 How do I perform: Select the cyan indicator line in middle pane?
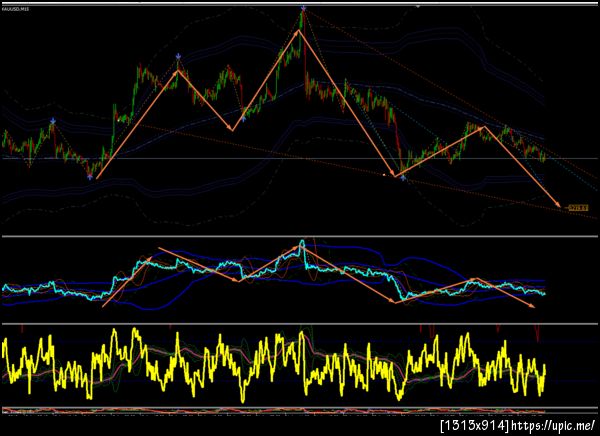(x=274, y=270)
